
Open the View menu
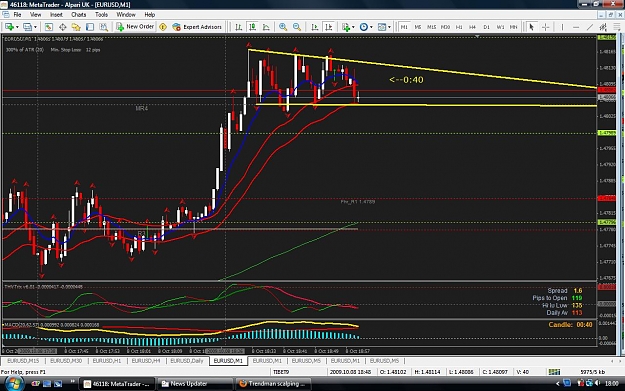(35, 15)
